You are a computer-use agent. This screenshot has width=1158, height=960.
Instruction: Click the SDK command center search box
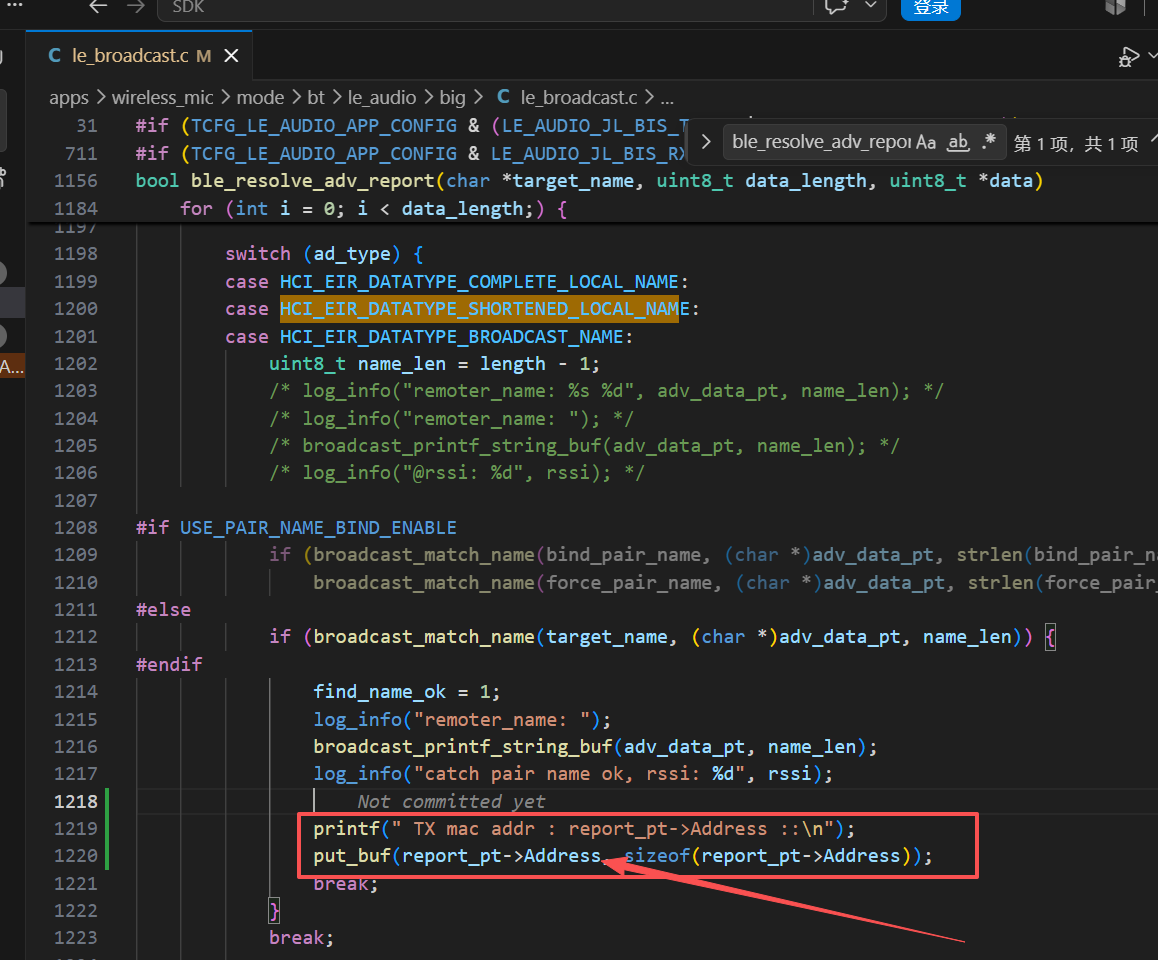(x=484, y=9)
